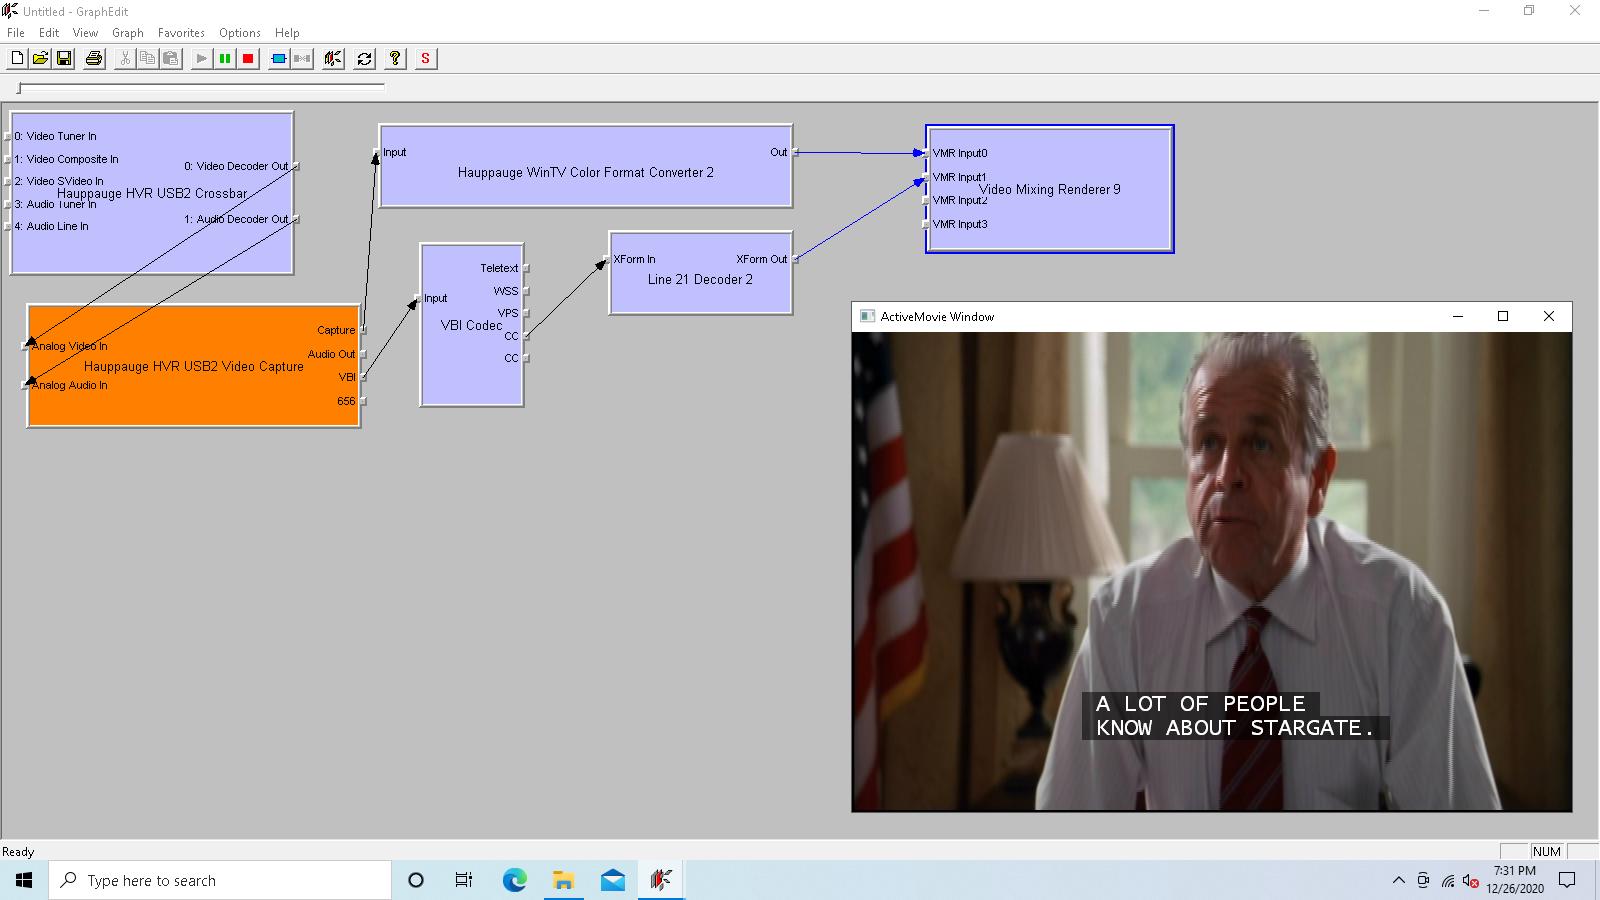Click the Paste clipboard icon
Screen dimensions: 1600x900
tap(171, 59)
